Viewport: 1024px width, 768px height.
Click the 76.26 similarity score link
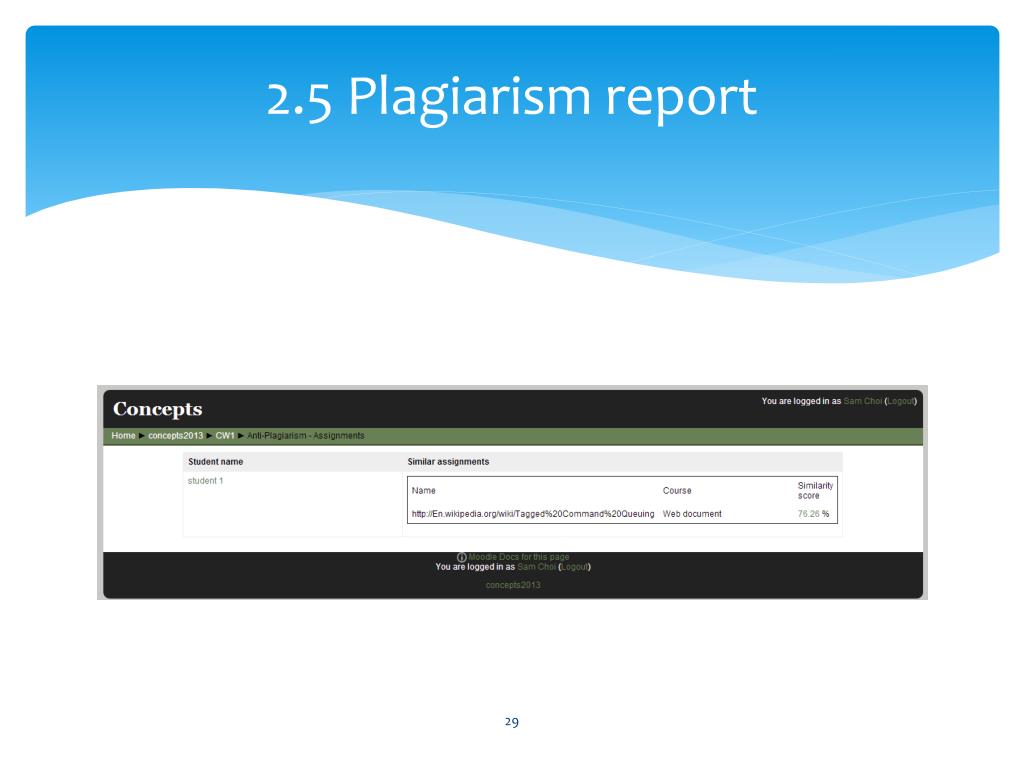click(808, 514)
